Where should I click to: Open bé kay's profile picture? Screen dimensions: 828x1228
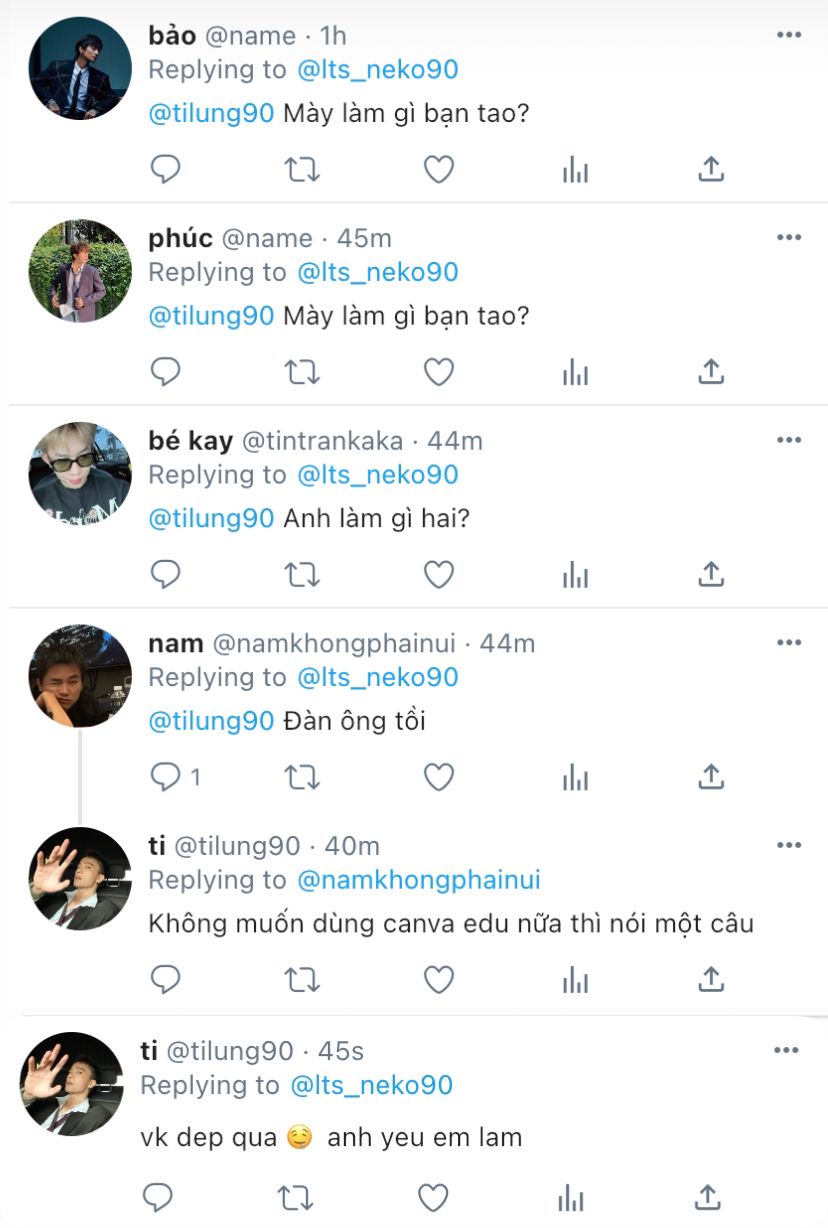click(80, 474)
